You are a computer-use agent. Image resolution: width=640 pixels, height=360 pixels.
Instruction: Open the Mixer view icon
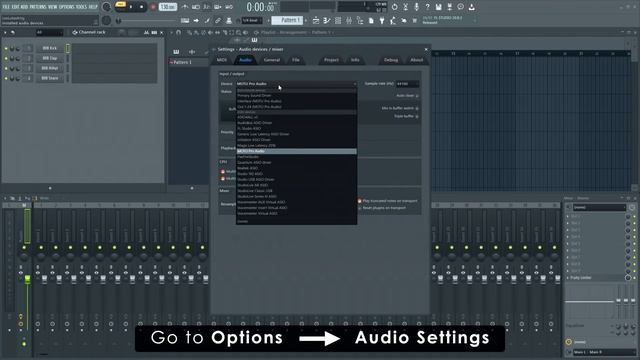tap(349, 20)
